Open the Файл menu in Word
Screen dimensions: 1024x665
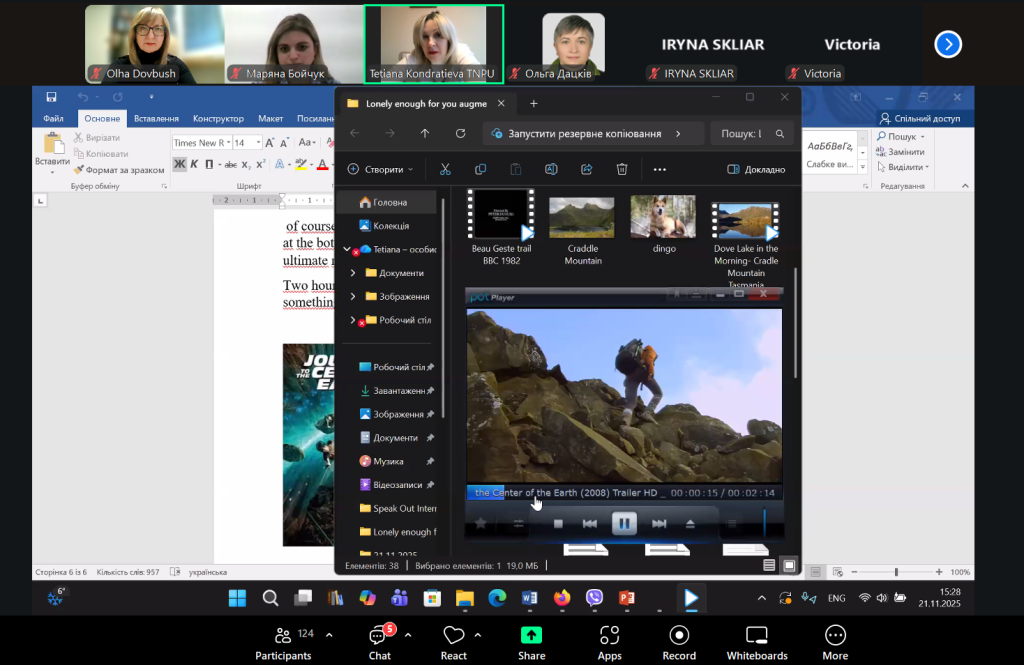pyautogui.click(x=53, y=118)
